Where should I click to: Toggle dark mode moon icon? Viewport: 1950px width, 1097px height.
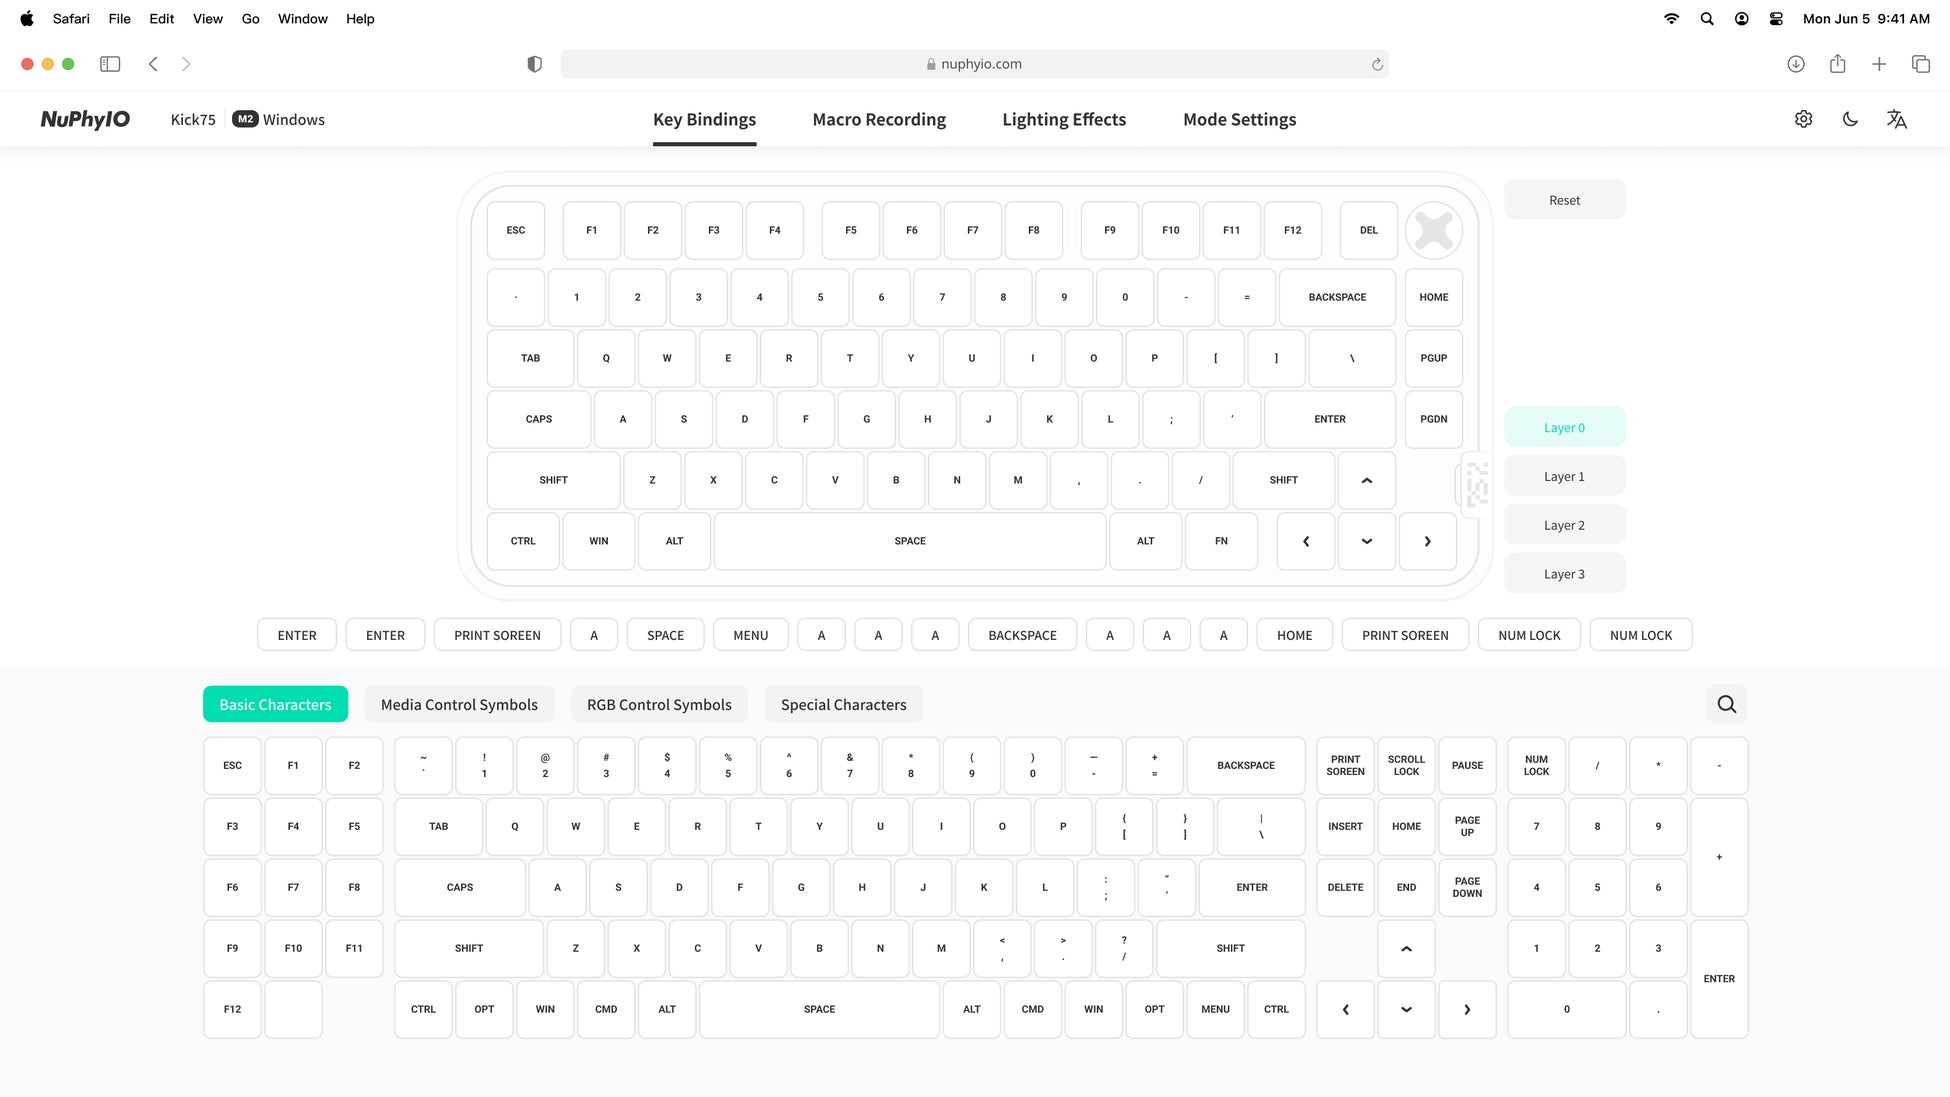pyautogui.click(x=1850, y=119)
